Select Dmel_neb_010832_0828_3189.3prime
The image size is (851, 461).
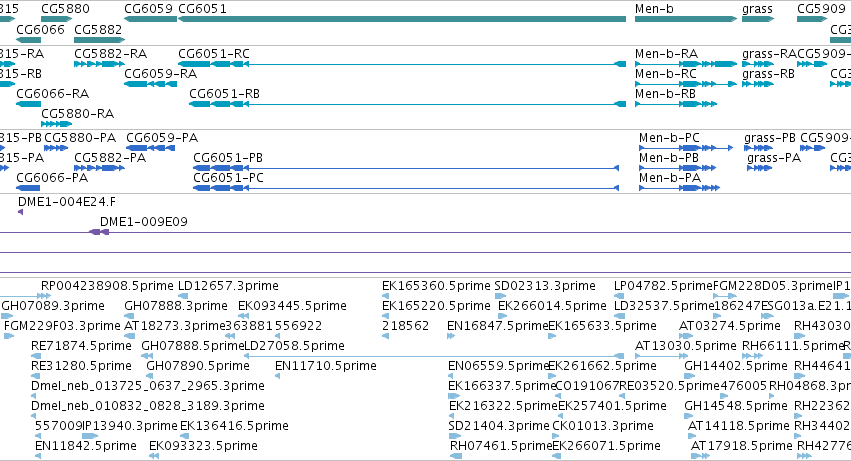tap(148, 407)
